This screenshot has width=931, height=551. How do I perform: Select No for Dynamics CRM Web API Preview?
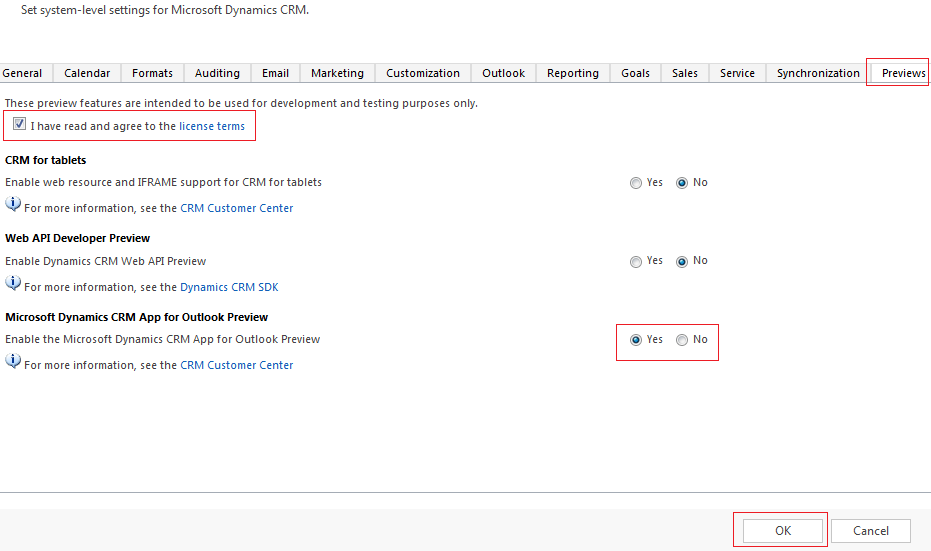click(682, 261)
